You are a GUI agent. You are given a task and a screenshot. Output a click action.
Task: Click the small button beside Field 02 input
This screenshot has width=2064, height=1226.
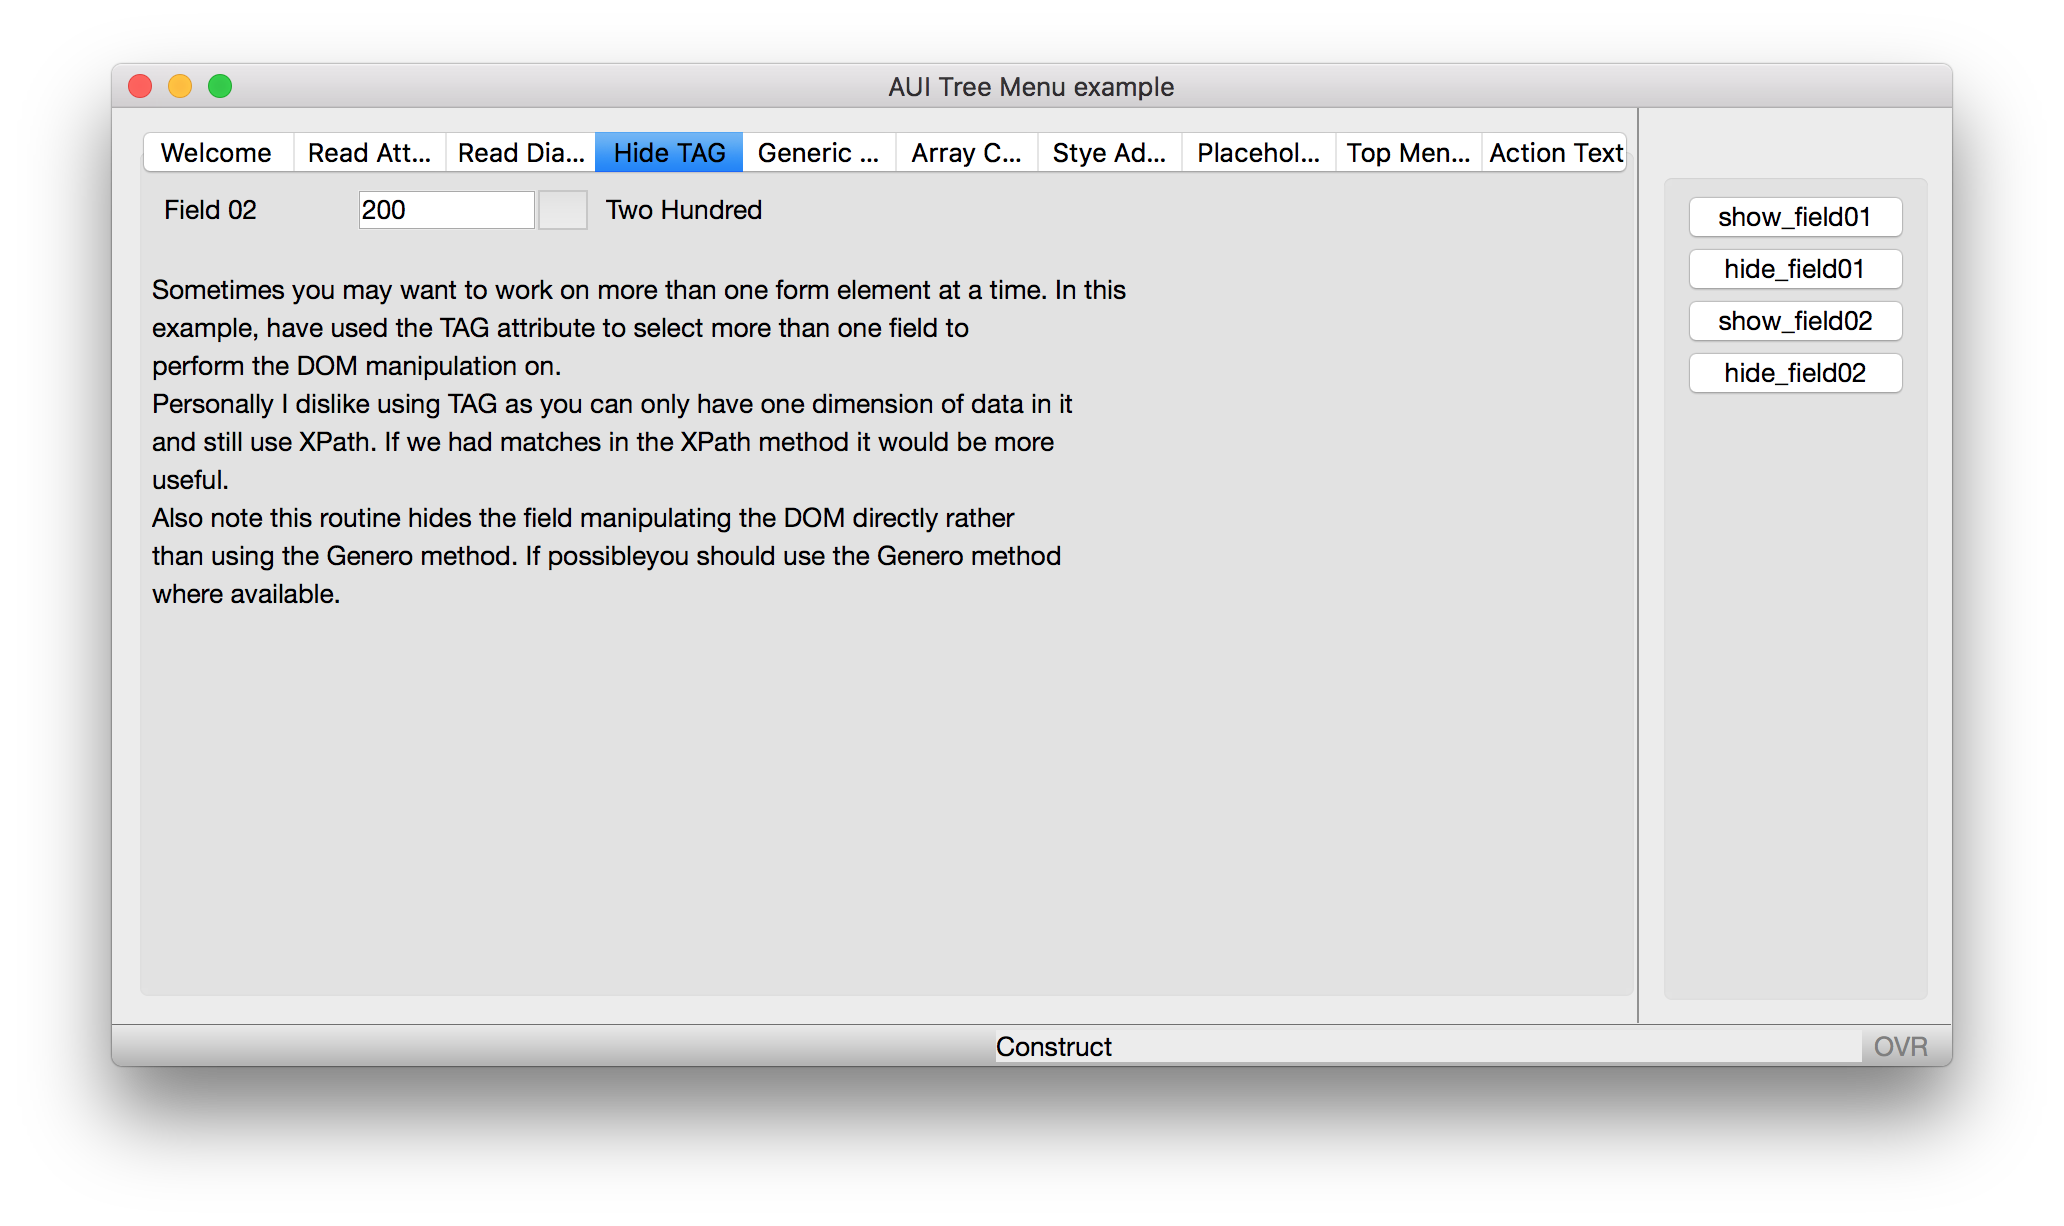pyautogui.click(x=562, y=210)
